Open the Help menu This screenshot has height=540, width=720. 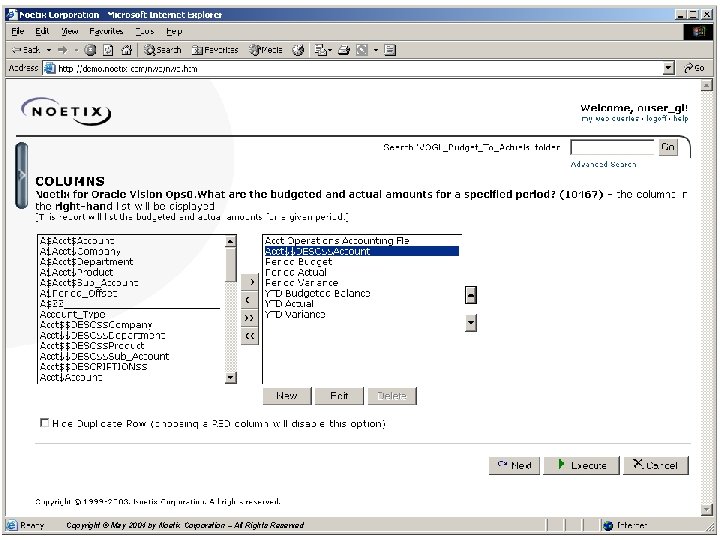click(x=174, y=31)
